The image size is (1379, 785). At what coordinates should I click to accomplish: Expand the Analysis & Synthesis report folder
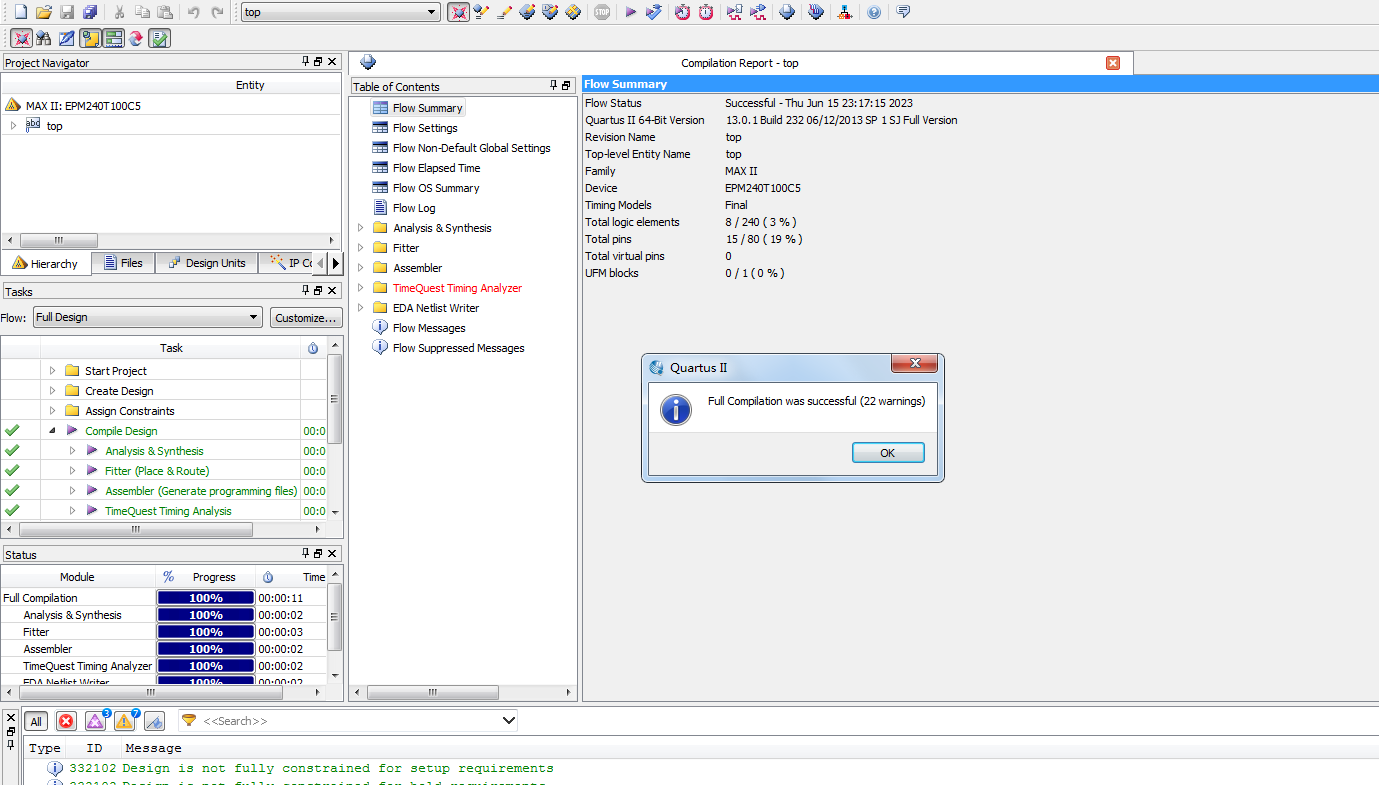point(361,228)
